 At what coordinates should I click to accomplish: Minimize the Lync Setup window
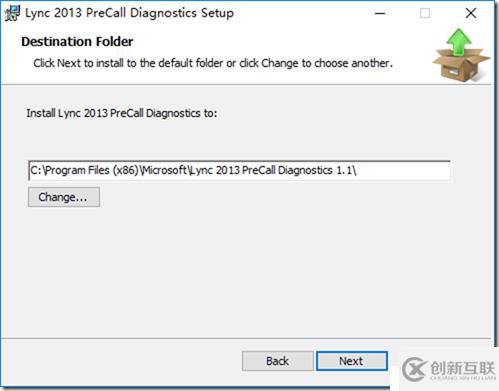tap(380, 13)
